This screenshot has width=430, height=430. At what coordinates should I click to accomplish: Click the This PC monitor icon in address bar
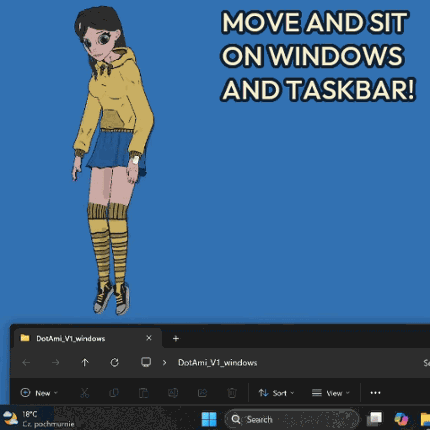[146, 362]
